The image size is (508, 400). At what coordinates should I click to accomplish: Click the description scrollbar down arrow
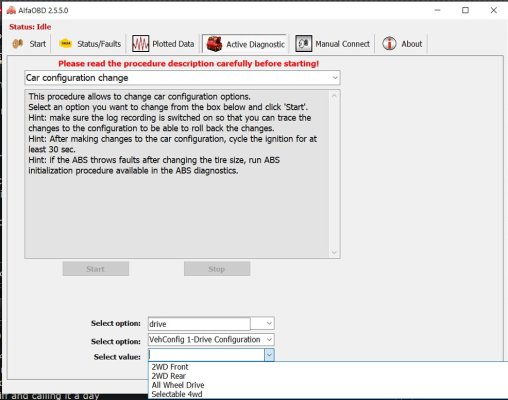click(334, 253)
